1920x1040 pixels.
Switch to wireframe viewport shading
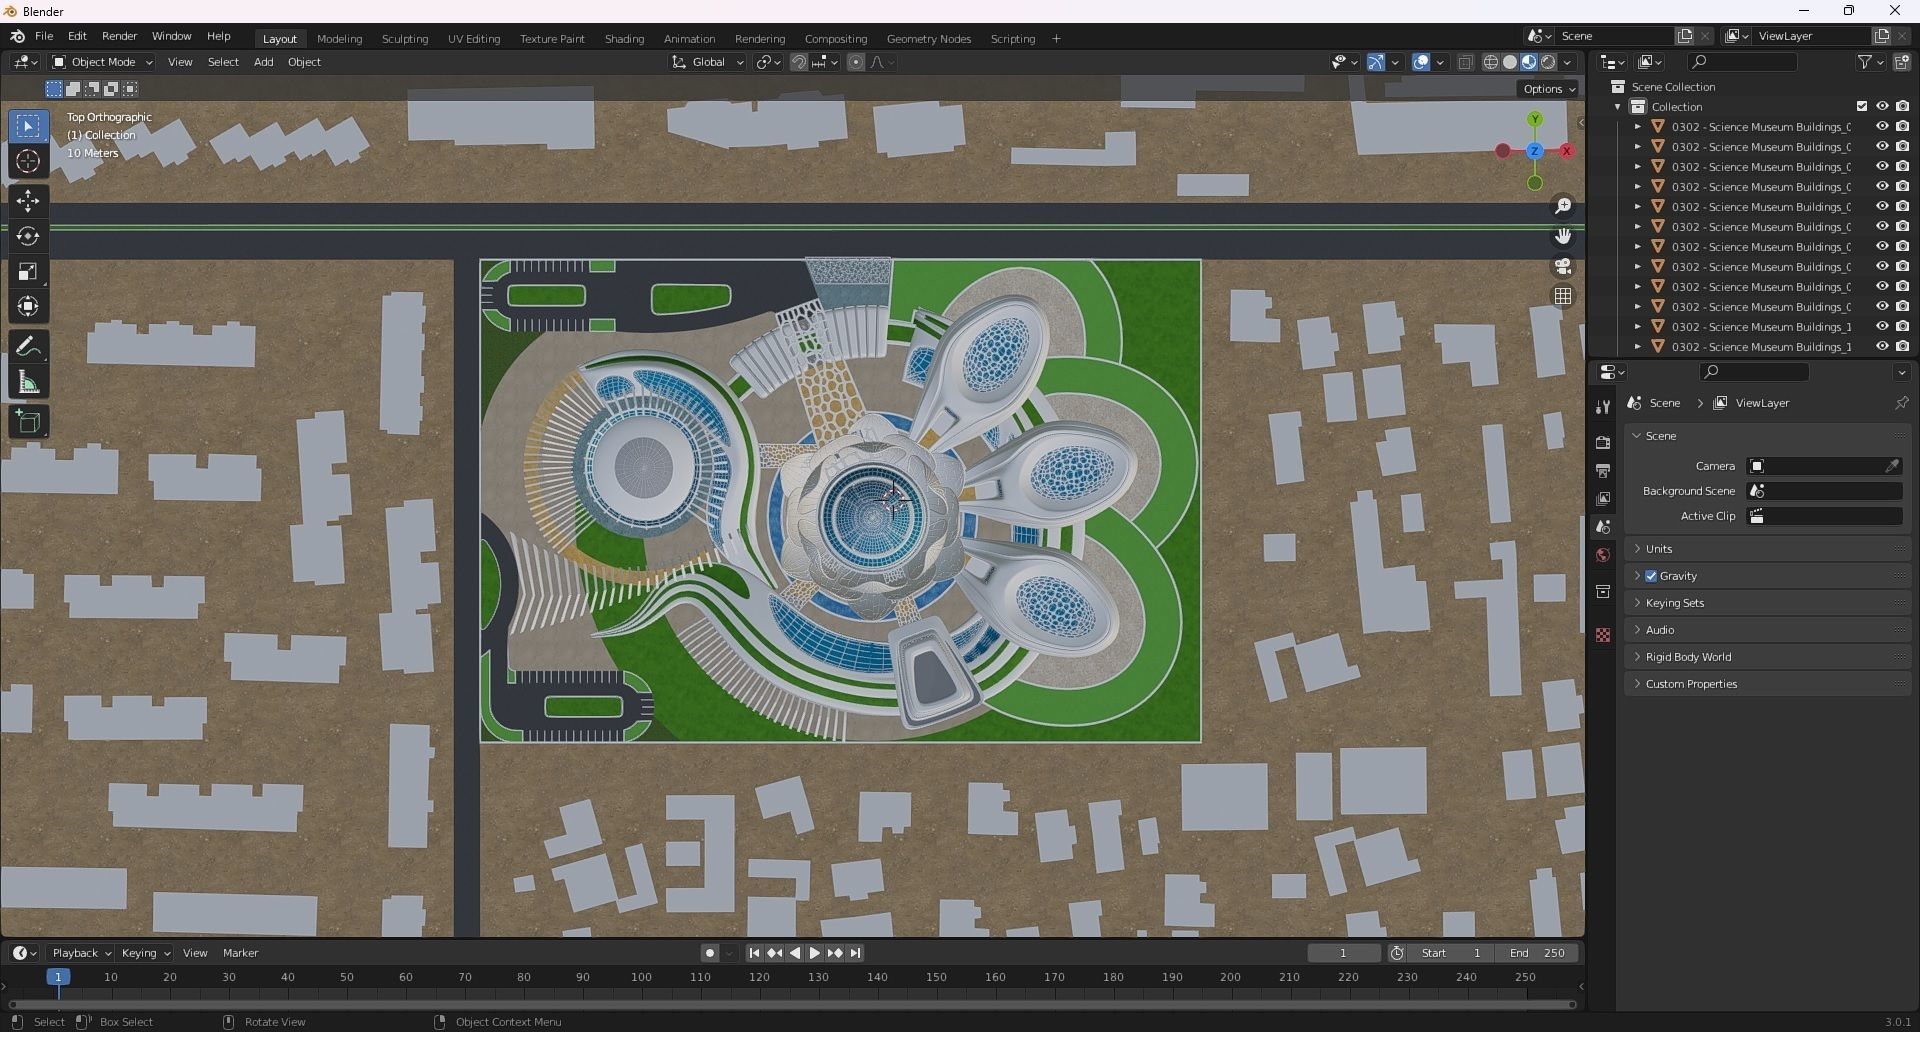[x=1490, y=62]
